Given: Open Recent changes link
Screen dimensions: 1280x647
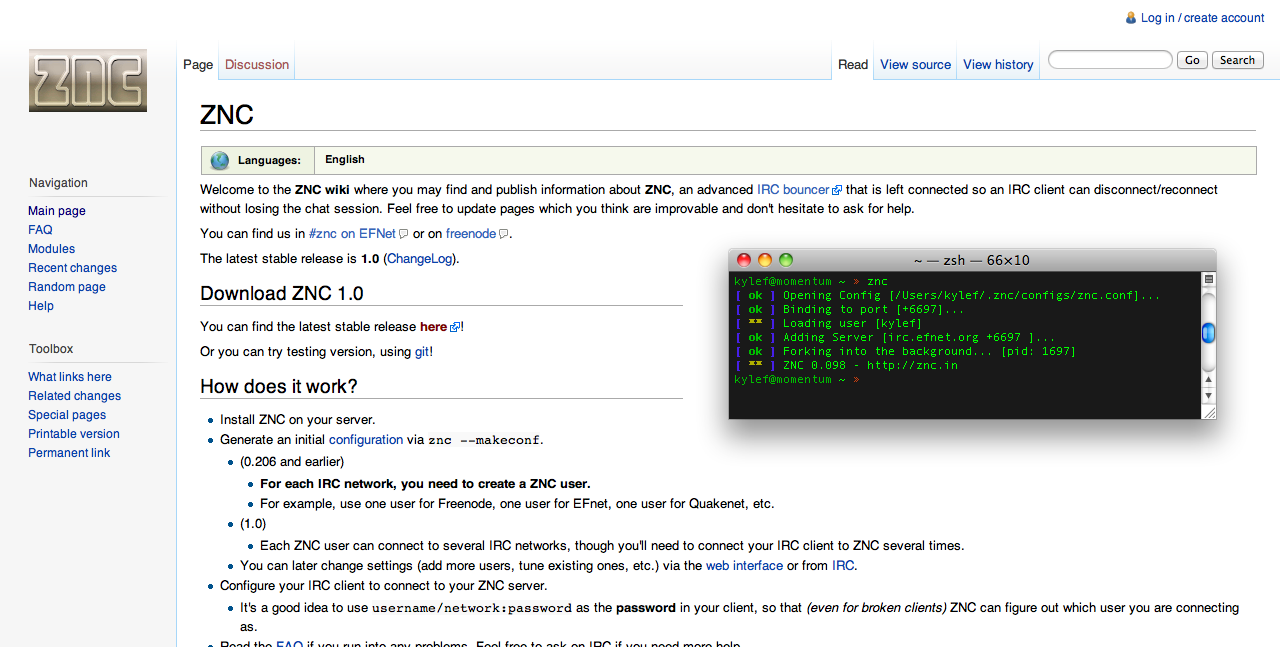Looking at the screenshot, I should tap(73, 268).
